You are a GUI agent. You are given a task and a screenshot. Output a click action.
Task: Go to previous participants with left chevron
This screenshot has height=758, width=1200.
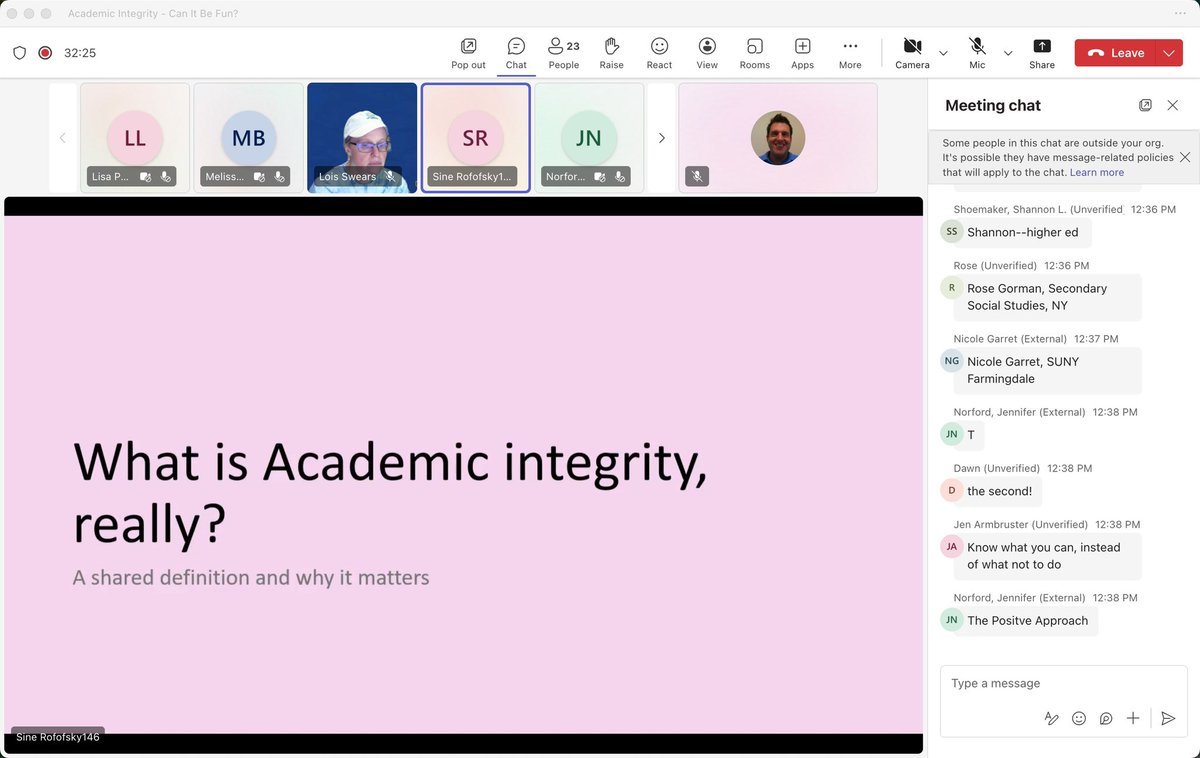[62, 138]
